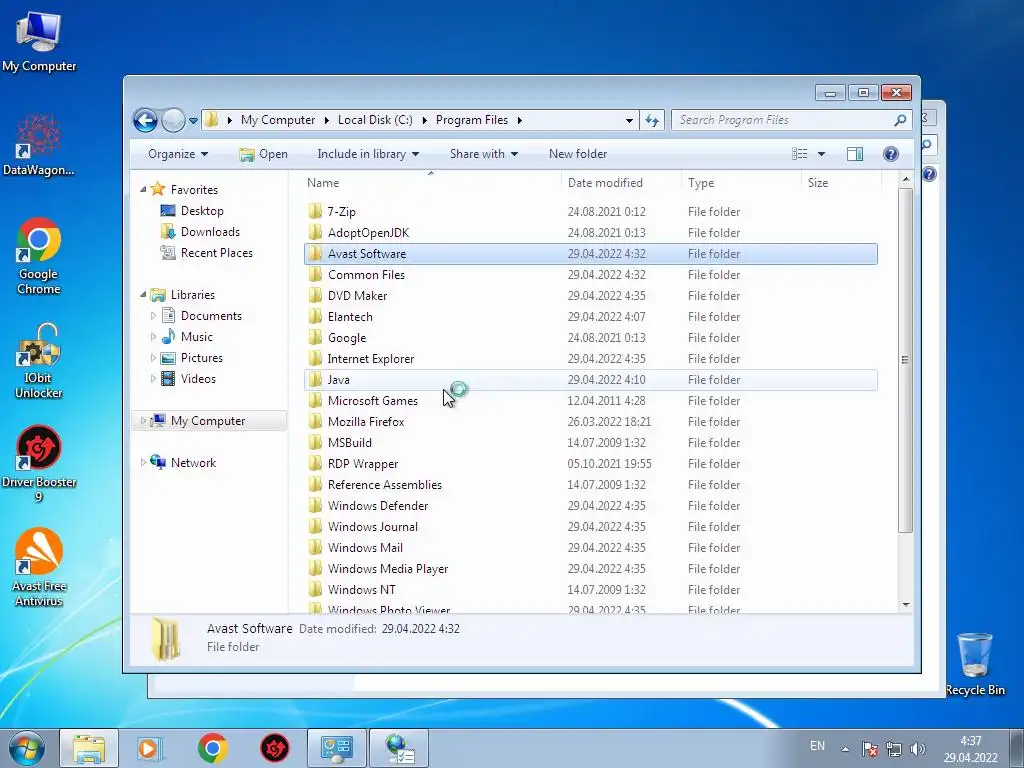Collapse the Favorites tree section
Viewport: 1024px width, 768px height.
point(143,189)
